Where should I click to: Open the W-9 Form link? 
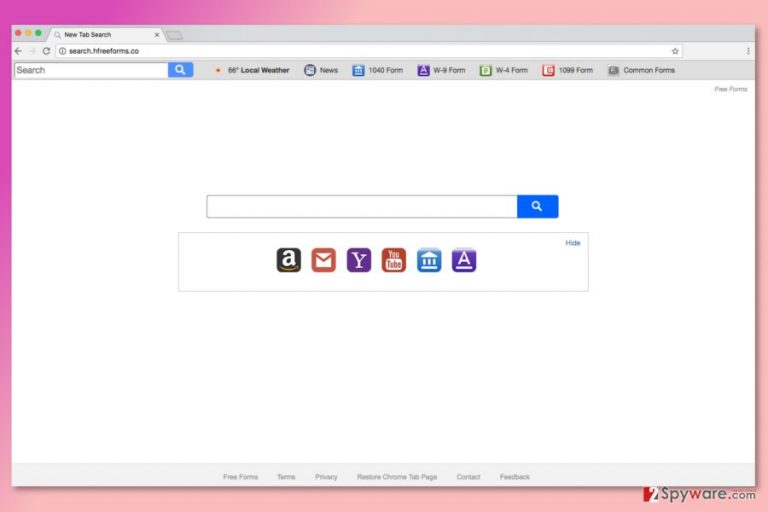click(449, 71)
